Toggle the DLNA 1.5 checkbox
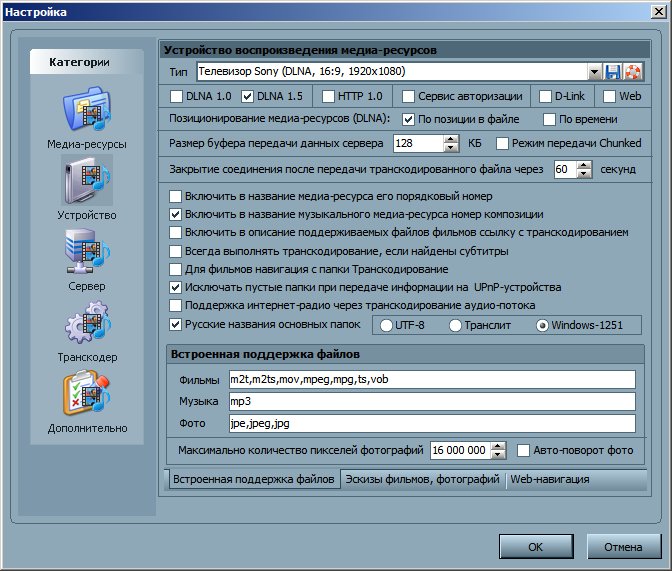Screen dimensions: 672x571 point(247,96)
